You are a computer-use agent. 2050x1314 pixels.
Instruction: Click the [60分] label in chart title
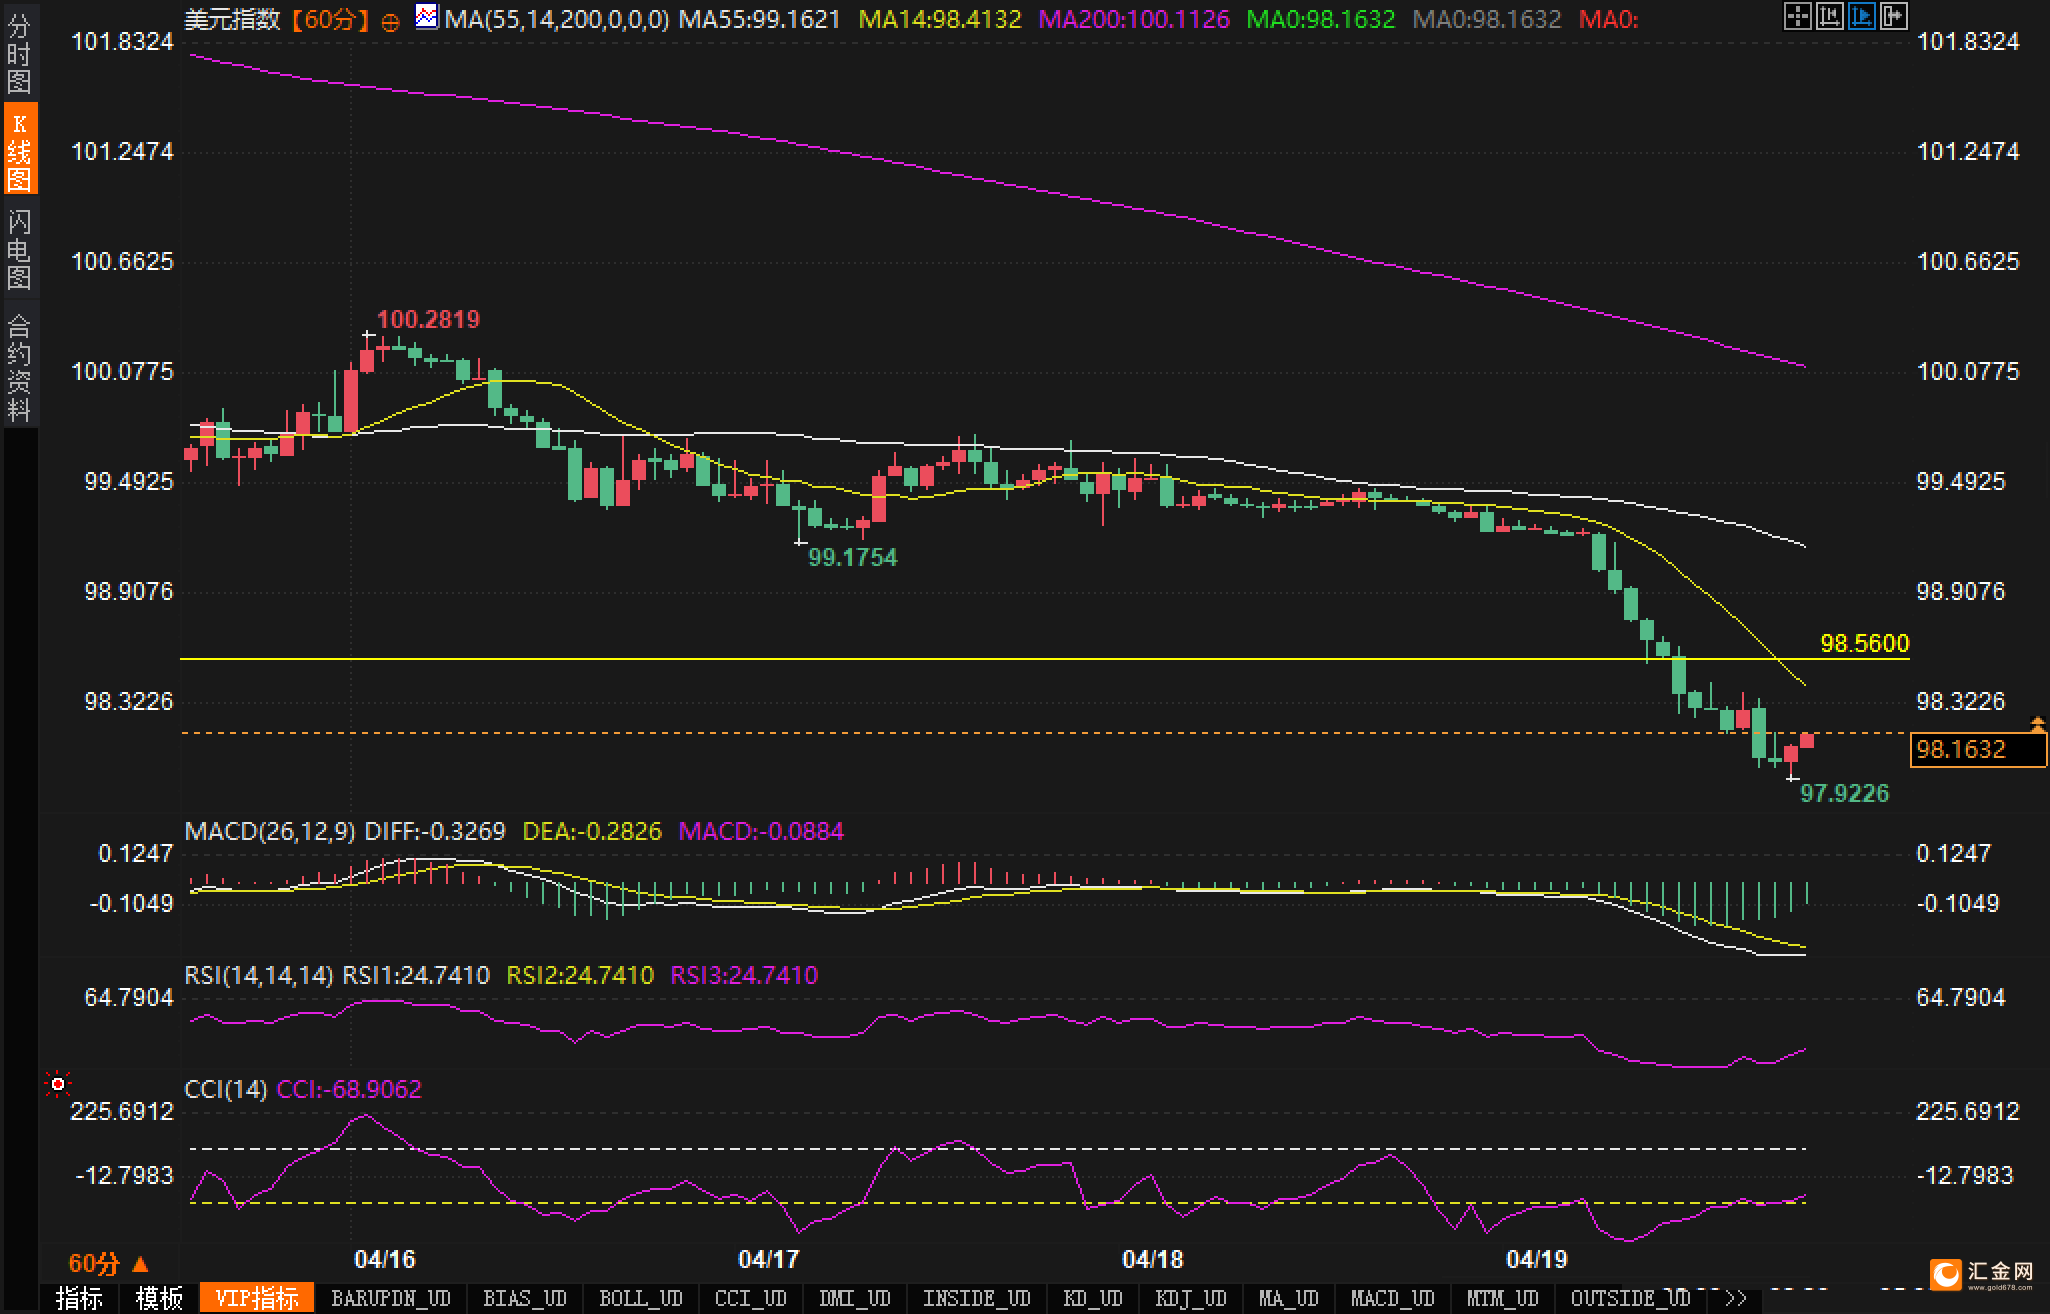330,19
